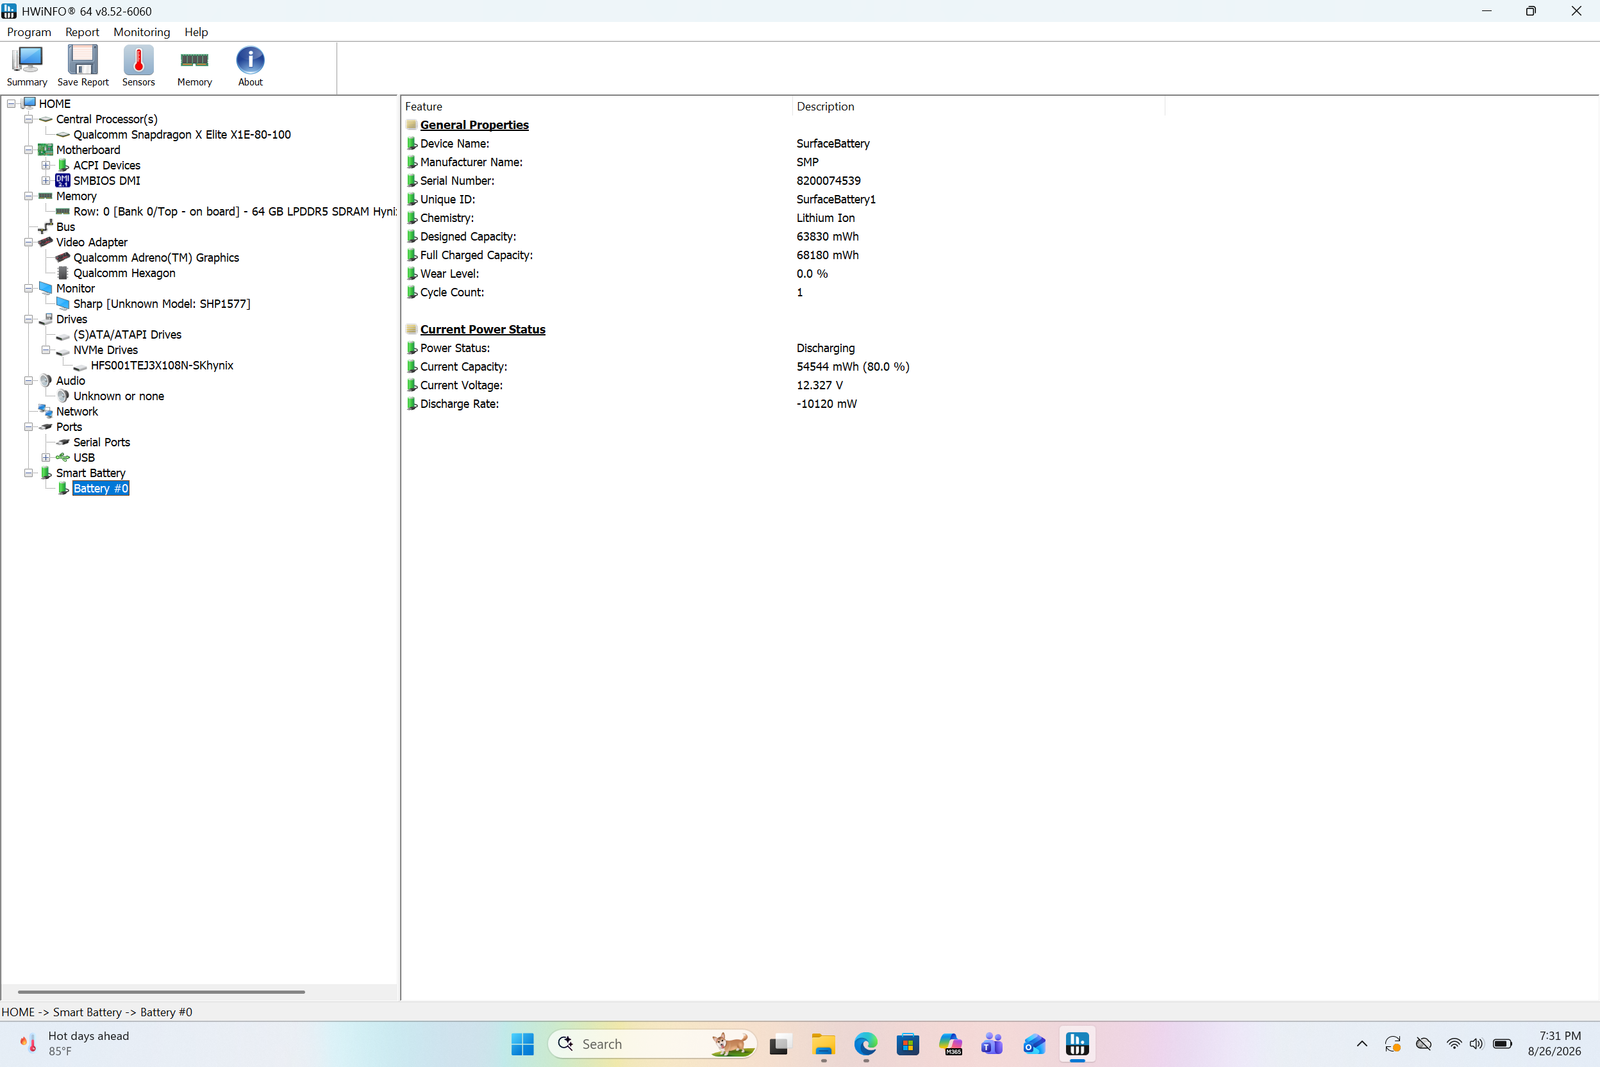Click the taskbar Search box
Screen dimensions: 1600x1067
tap(652, 1044)
